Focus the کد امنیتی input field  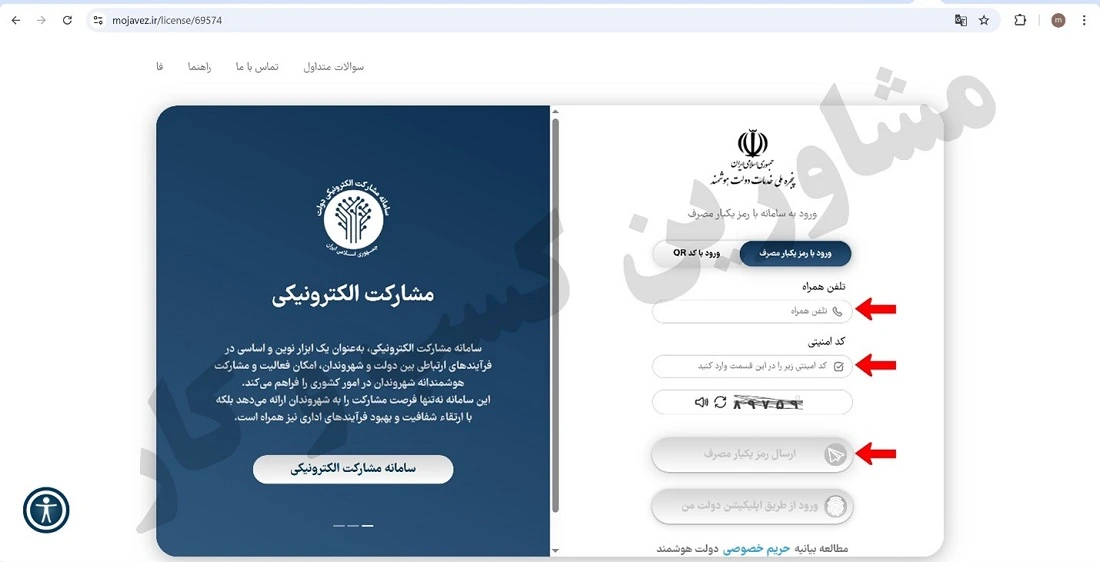pyautogui.click(x=752, y=366)
